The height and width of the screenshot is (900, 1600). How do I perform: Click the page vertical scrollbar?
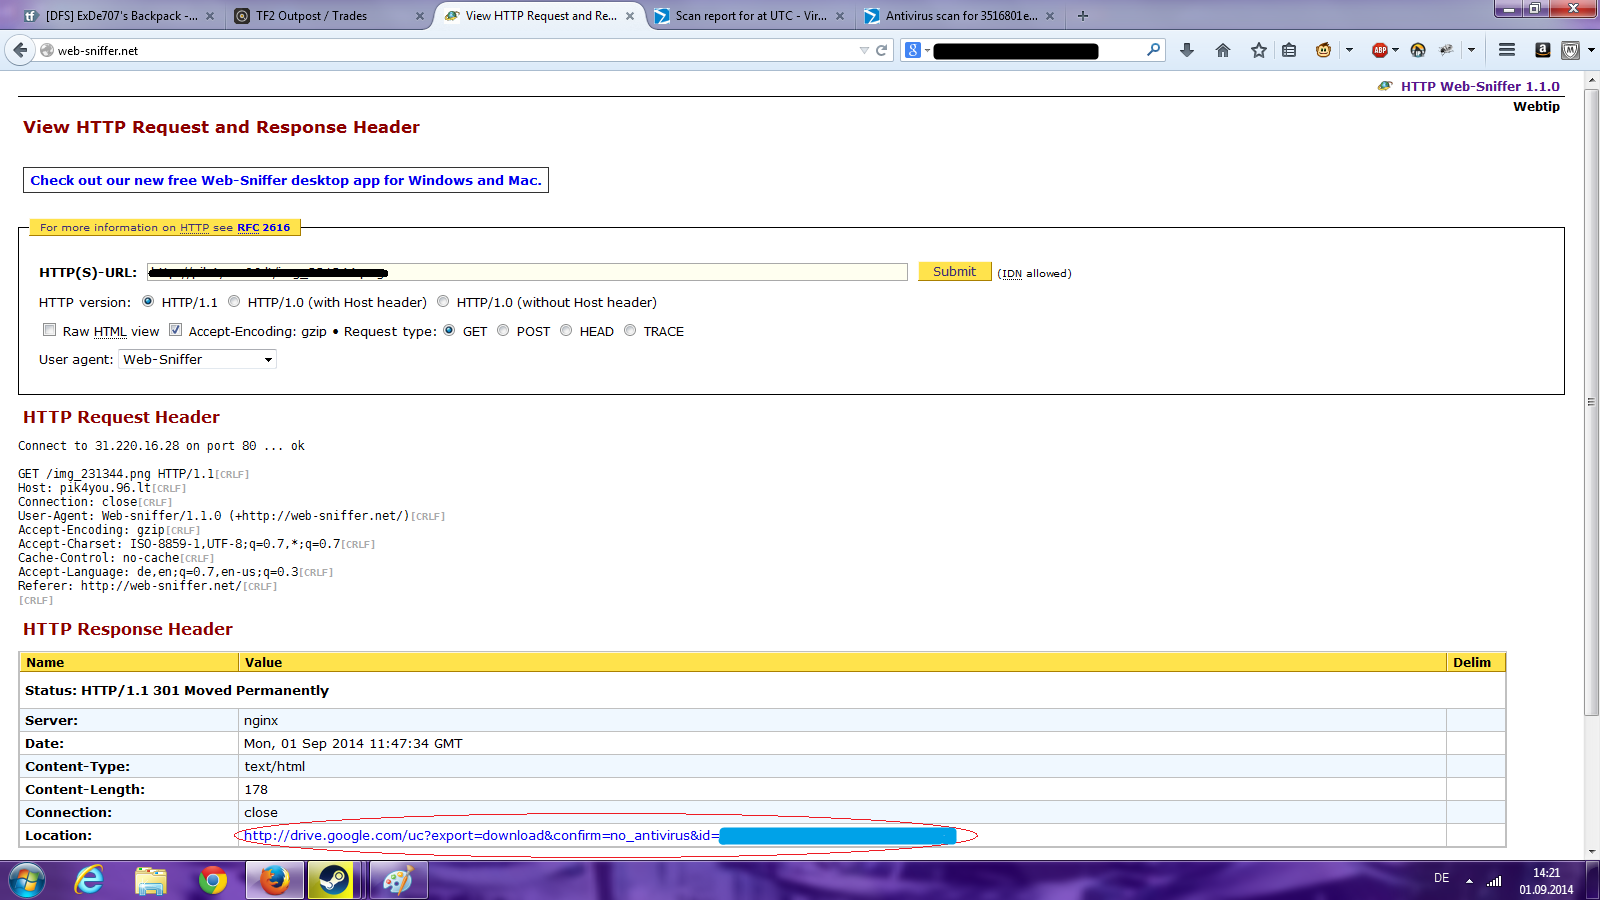click(x=1592, y=400)
